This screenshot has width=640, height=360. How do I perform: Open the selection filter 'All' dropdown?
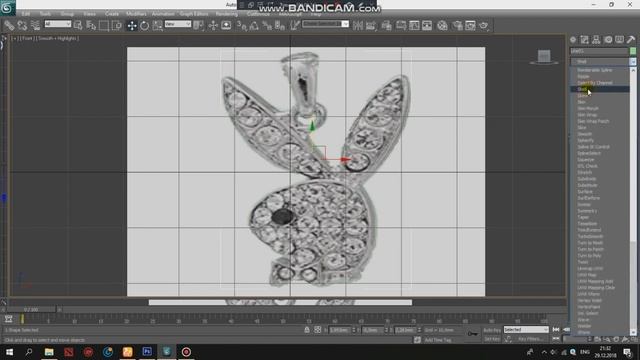58,24
